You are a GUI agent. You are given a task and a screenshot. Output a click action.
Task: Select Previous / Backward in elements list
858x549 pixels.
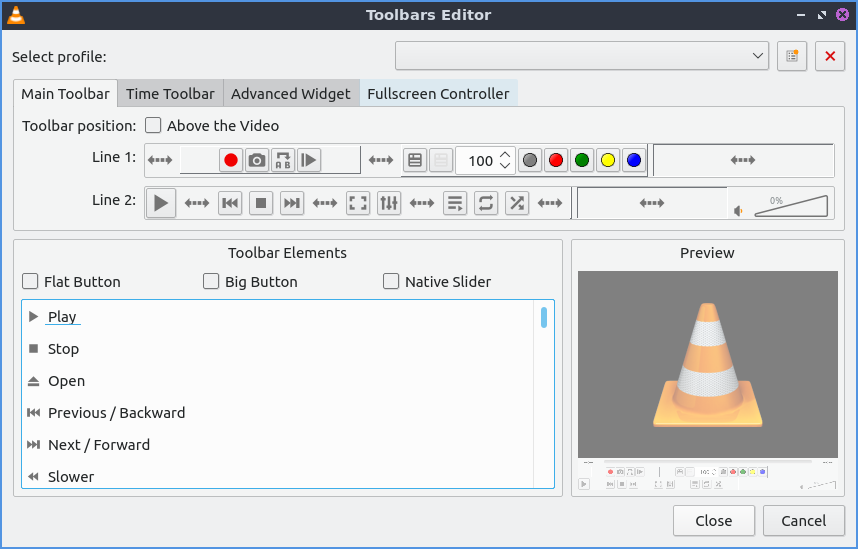click(116, 413)
